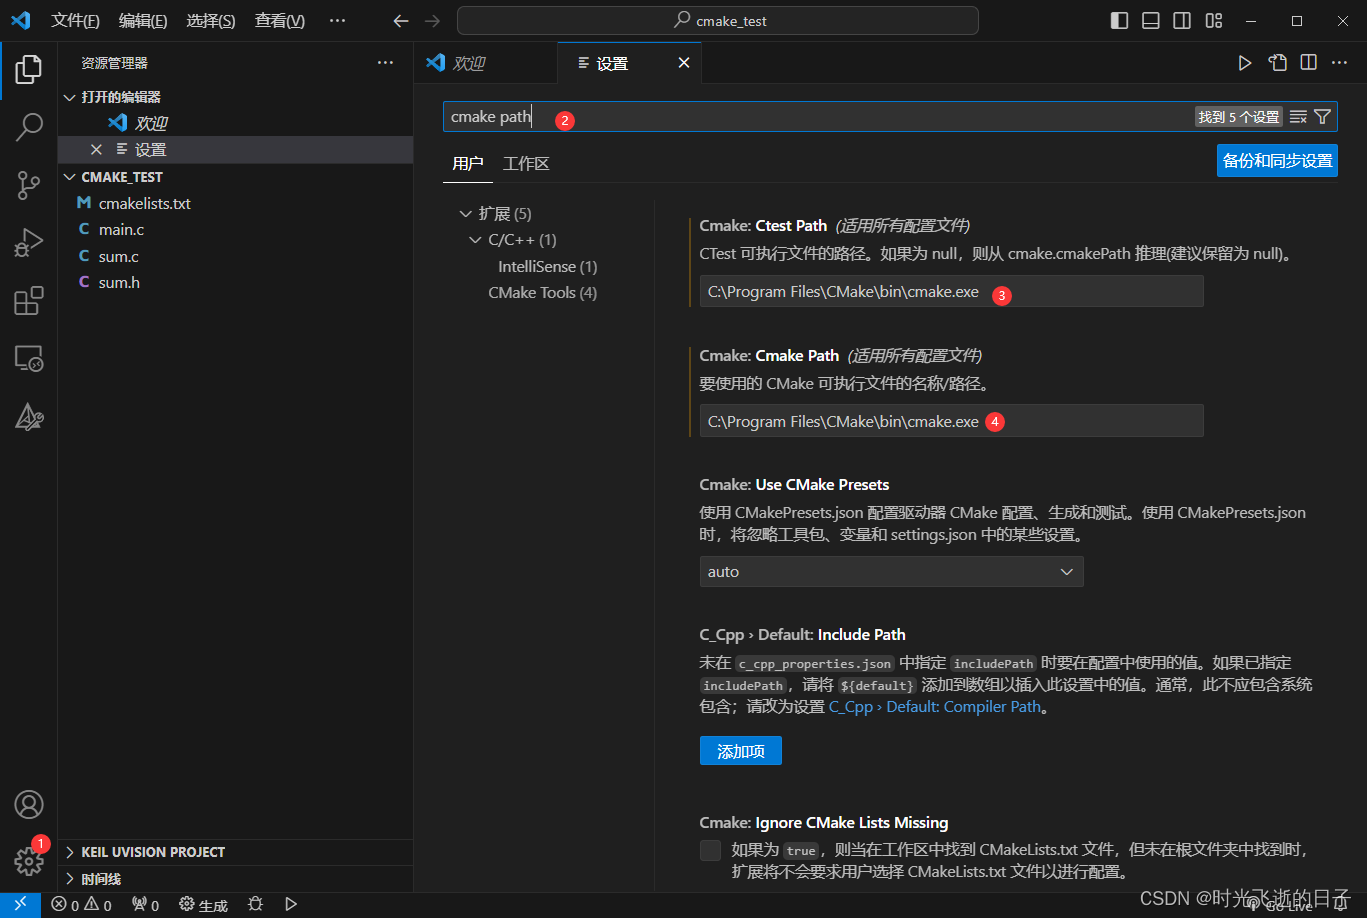Image resolution: width=1367 pixels, height=918 pixels.
Task: Clear the settings search input
Action: tap(1298, 117)
